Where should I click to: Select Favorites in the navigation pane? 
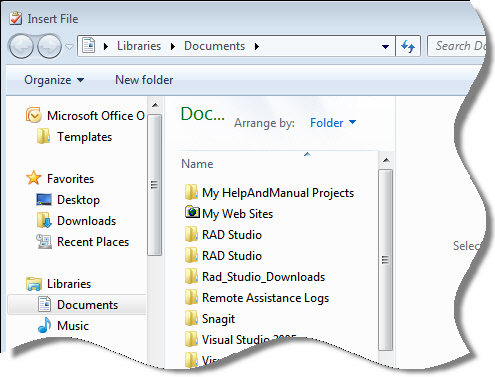[70, 179]
